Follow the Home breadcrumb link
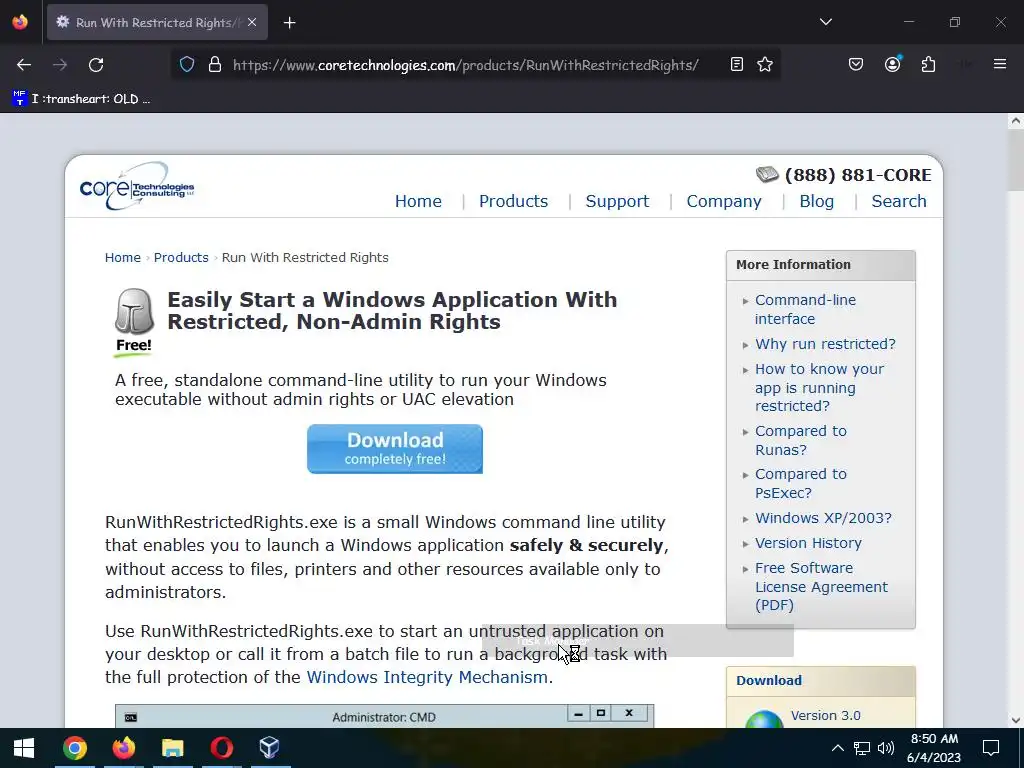The height and width of the screenshot is (768, 1024). 123,257
